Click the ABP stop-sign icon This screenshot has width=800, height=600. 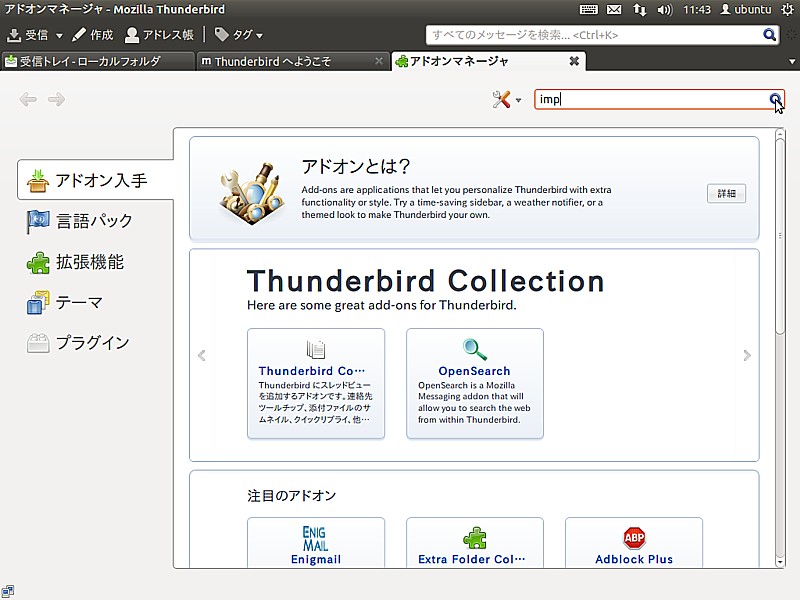634,537
